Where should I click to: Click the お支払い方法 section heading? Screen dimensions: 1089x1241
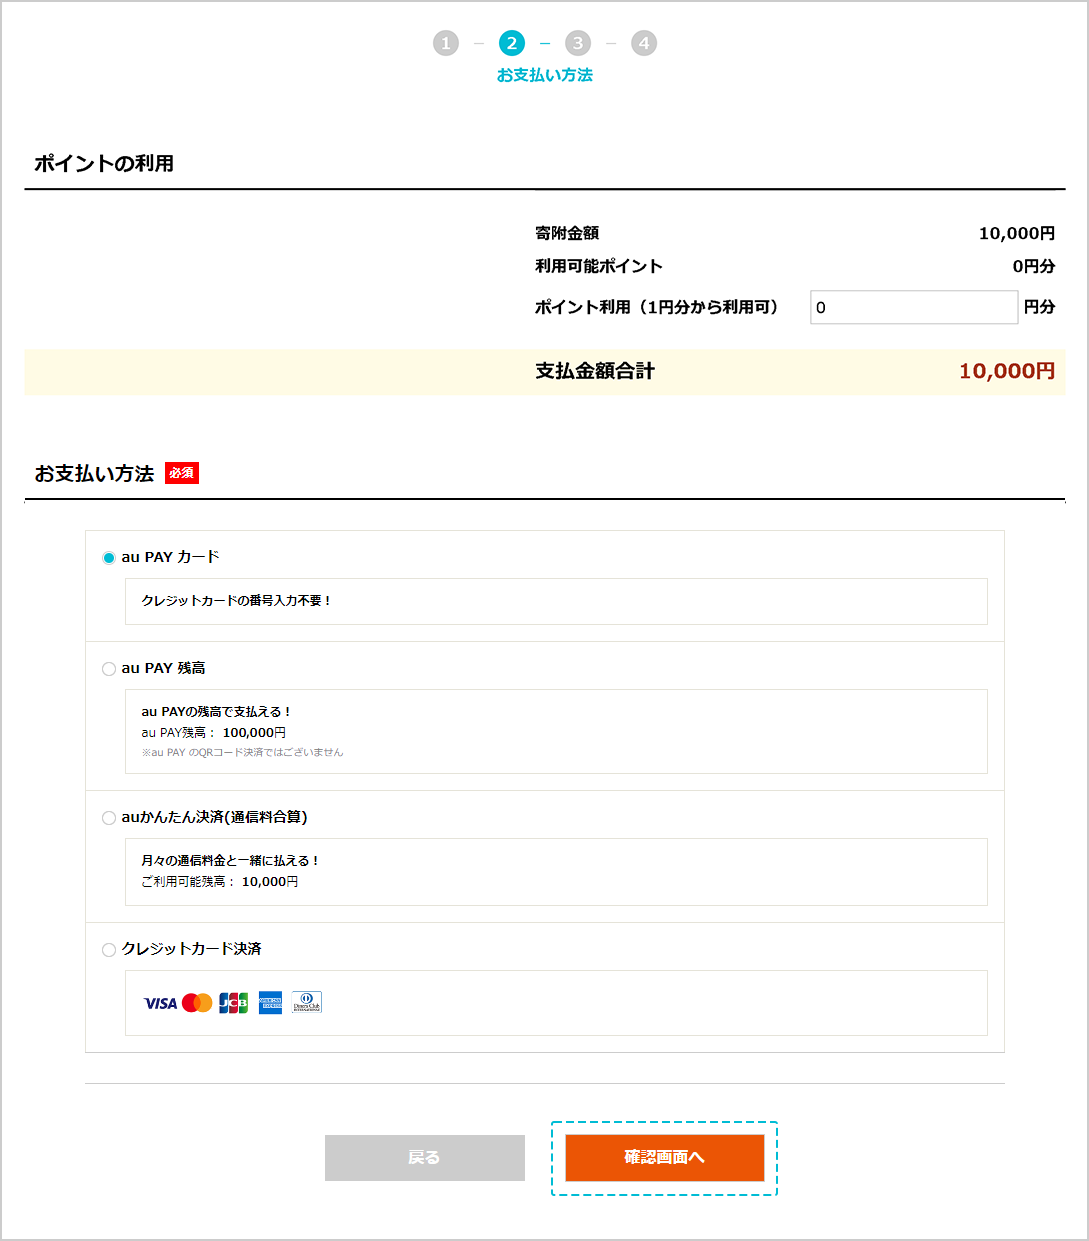tap(94, 474)
